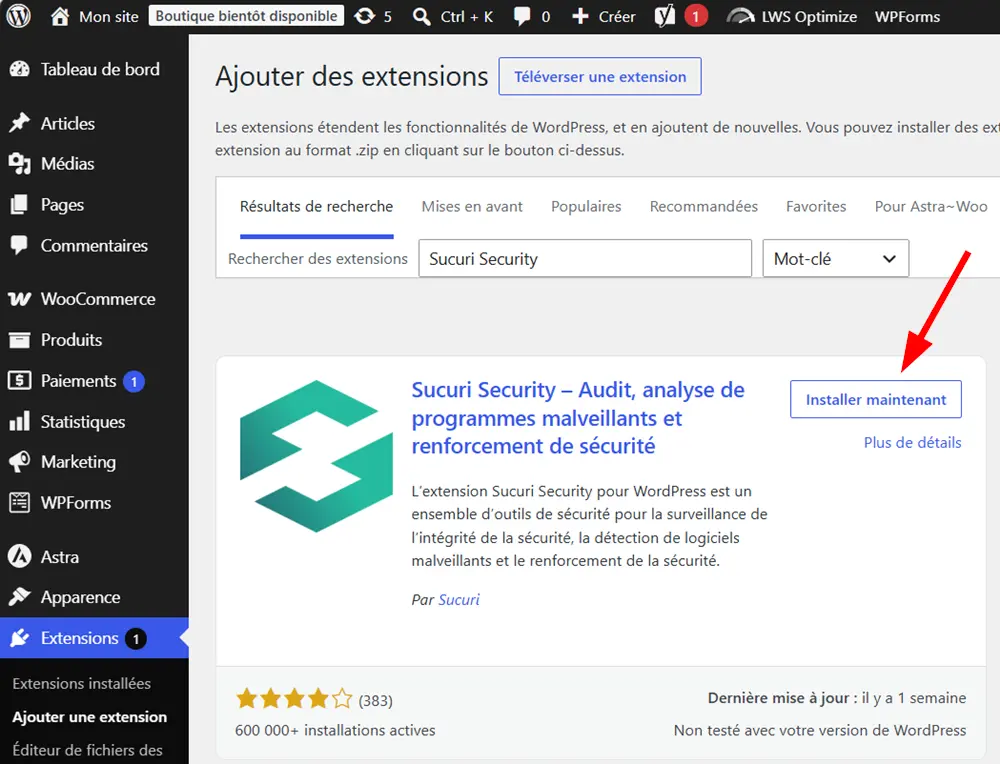This screenshot has height=764, width=1000.
Task: Click the home icon next to Mon site
Action: (60, 16)
